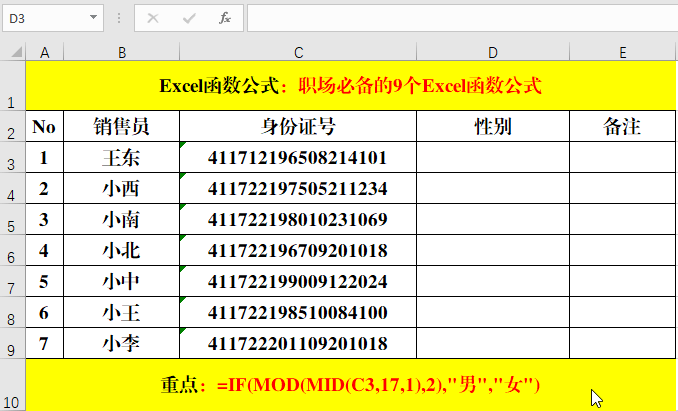
Task: Select column D header
Action: pyautogui.click(x=493, y=52)
